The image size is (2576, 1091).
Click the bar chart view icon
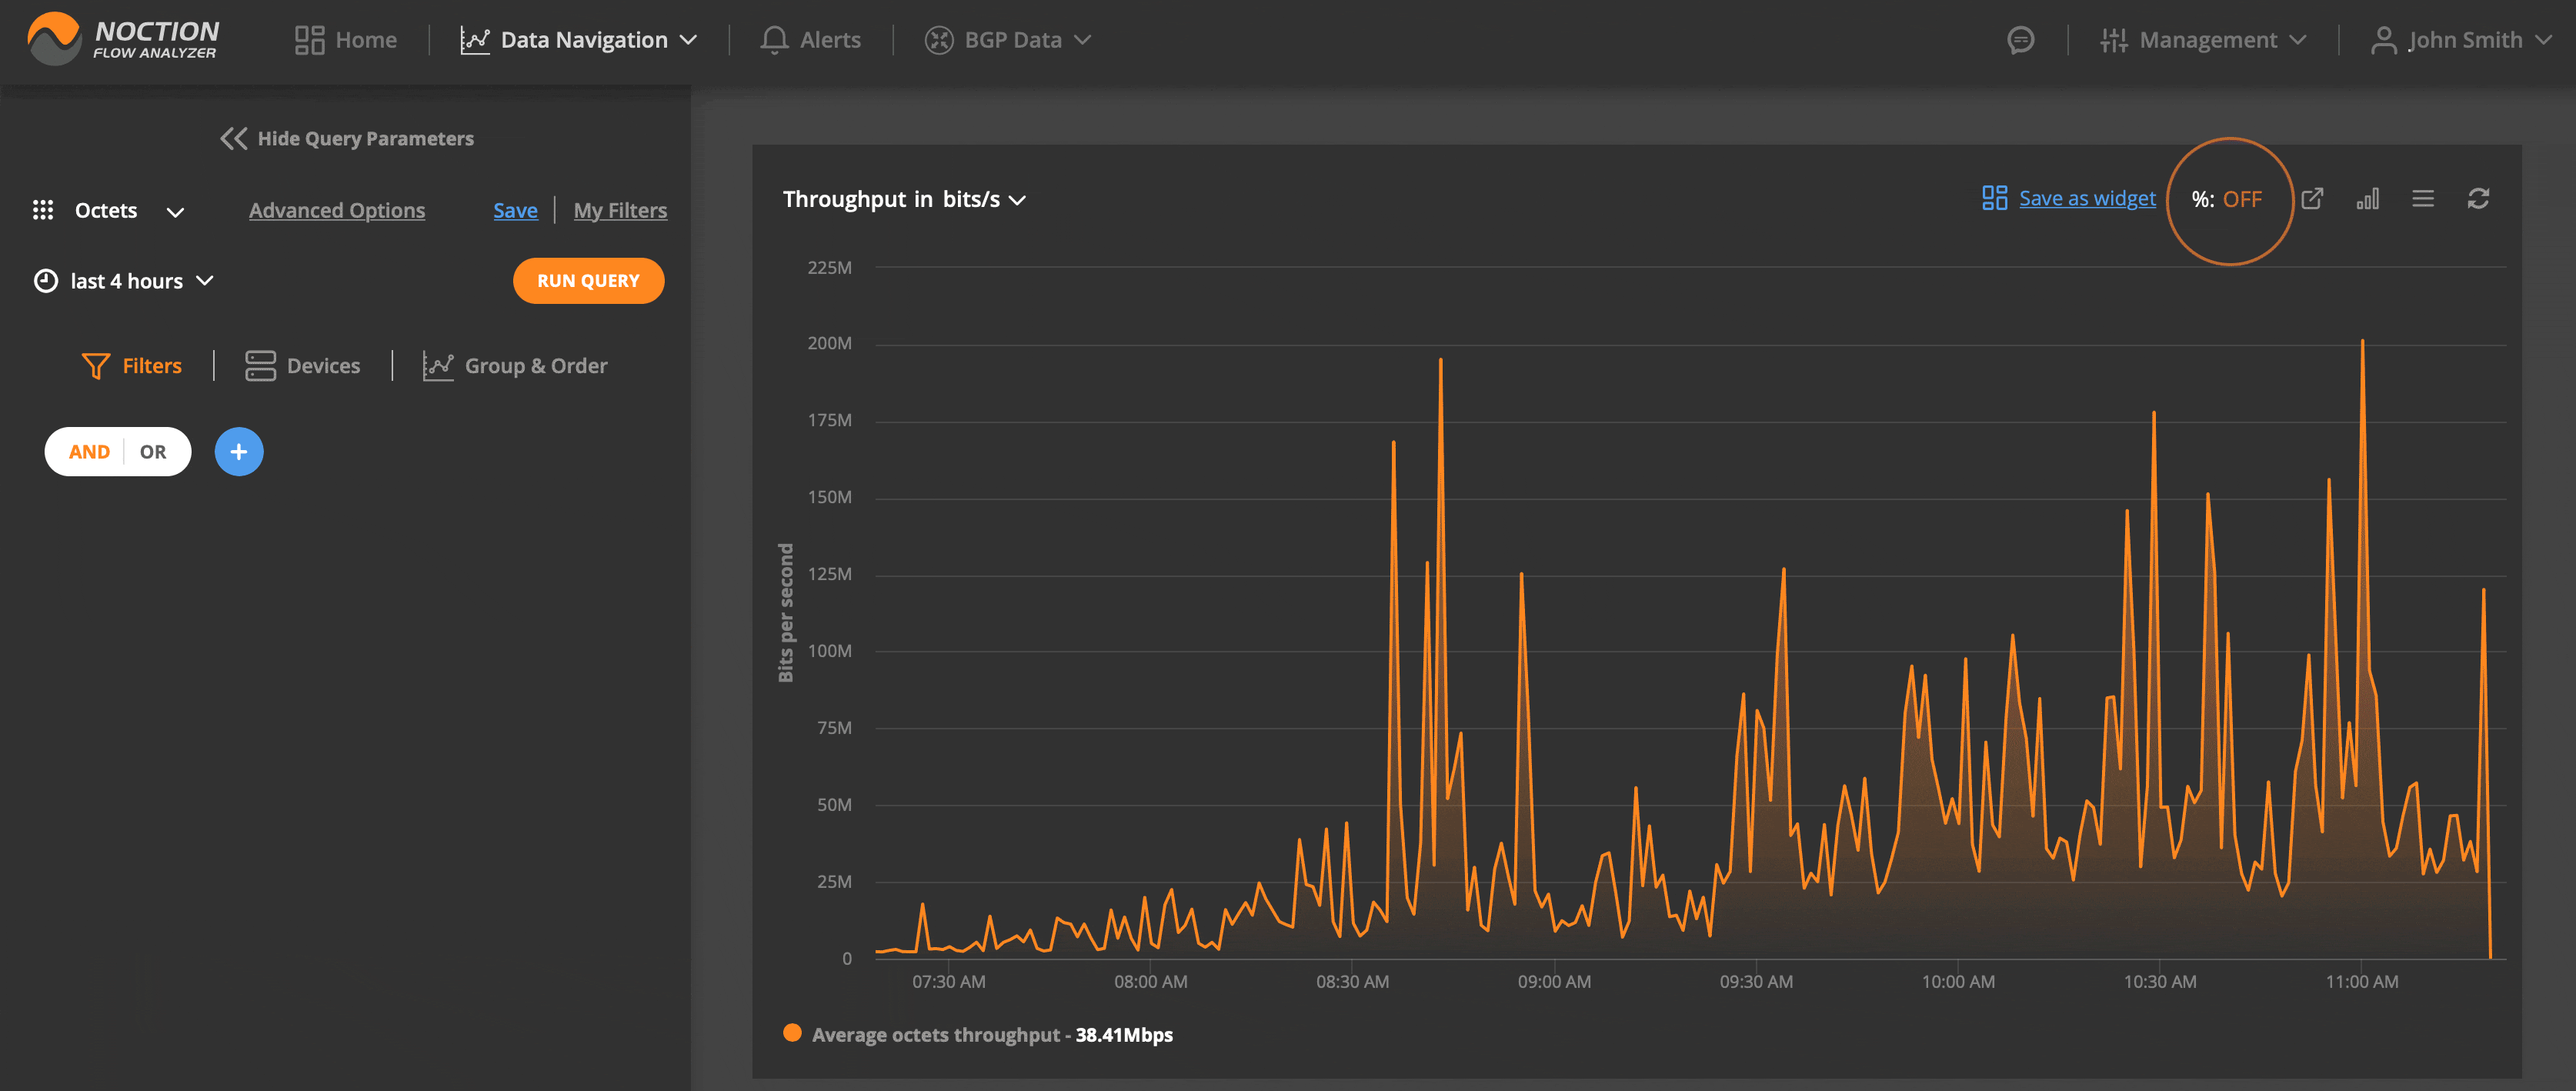pyautogui.click(x=2366, y=197)
